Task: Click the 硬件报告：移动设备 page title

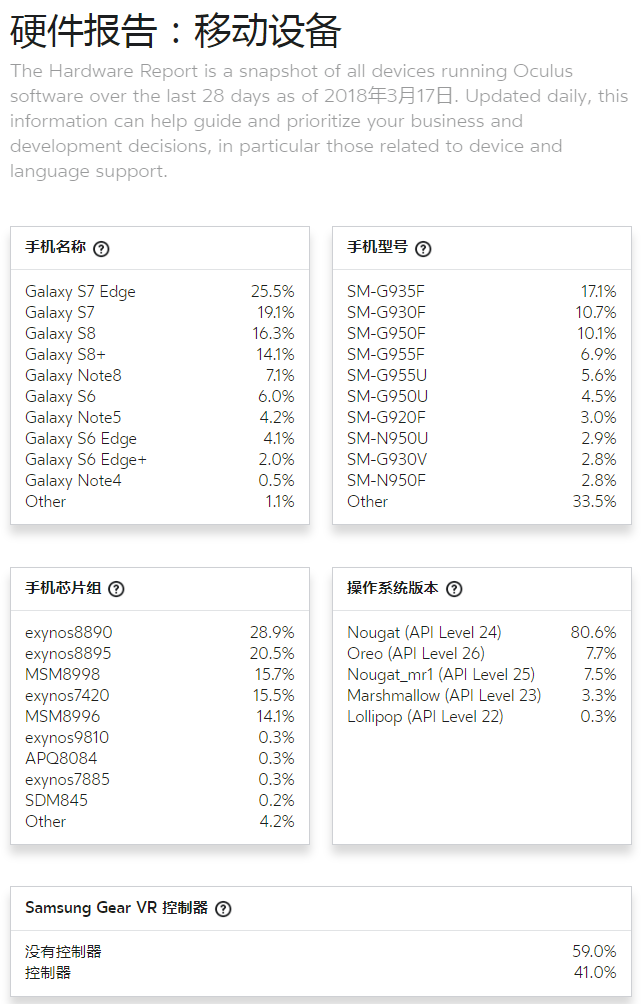Action: (x=176, y=31)
